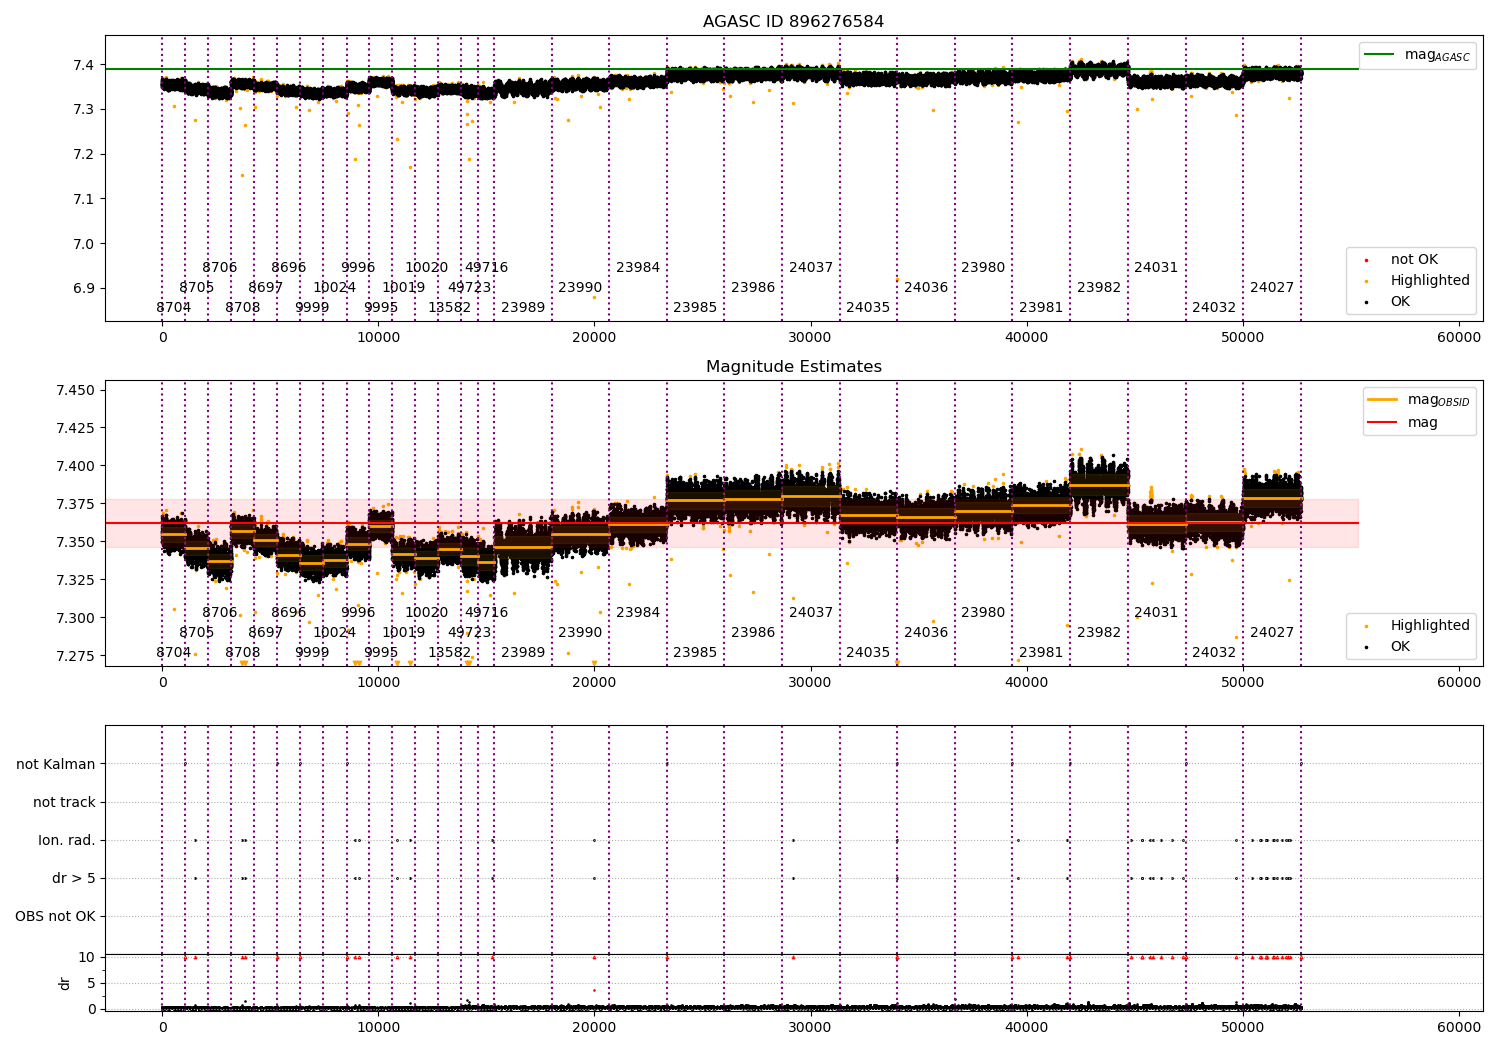Viewport: 1500px width, 1050px height.
Task: Click the title 'AGASC ID 896276584'
Action: pos(793,22)
